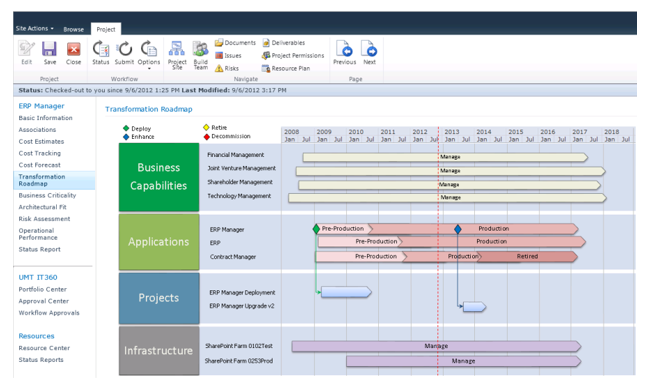Viewport: 651px width, 390px height.
Task: Open Documents in the Navigate group
Action: coord(235,43)
